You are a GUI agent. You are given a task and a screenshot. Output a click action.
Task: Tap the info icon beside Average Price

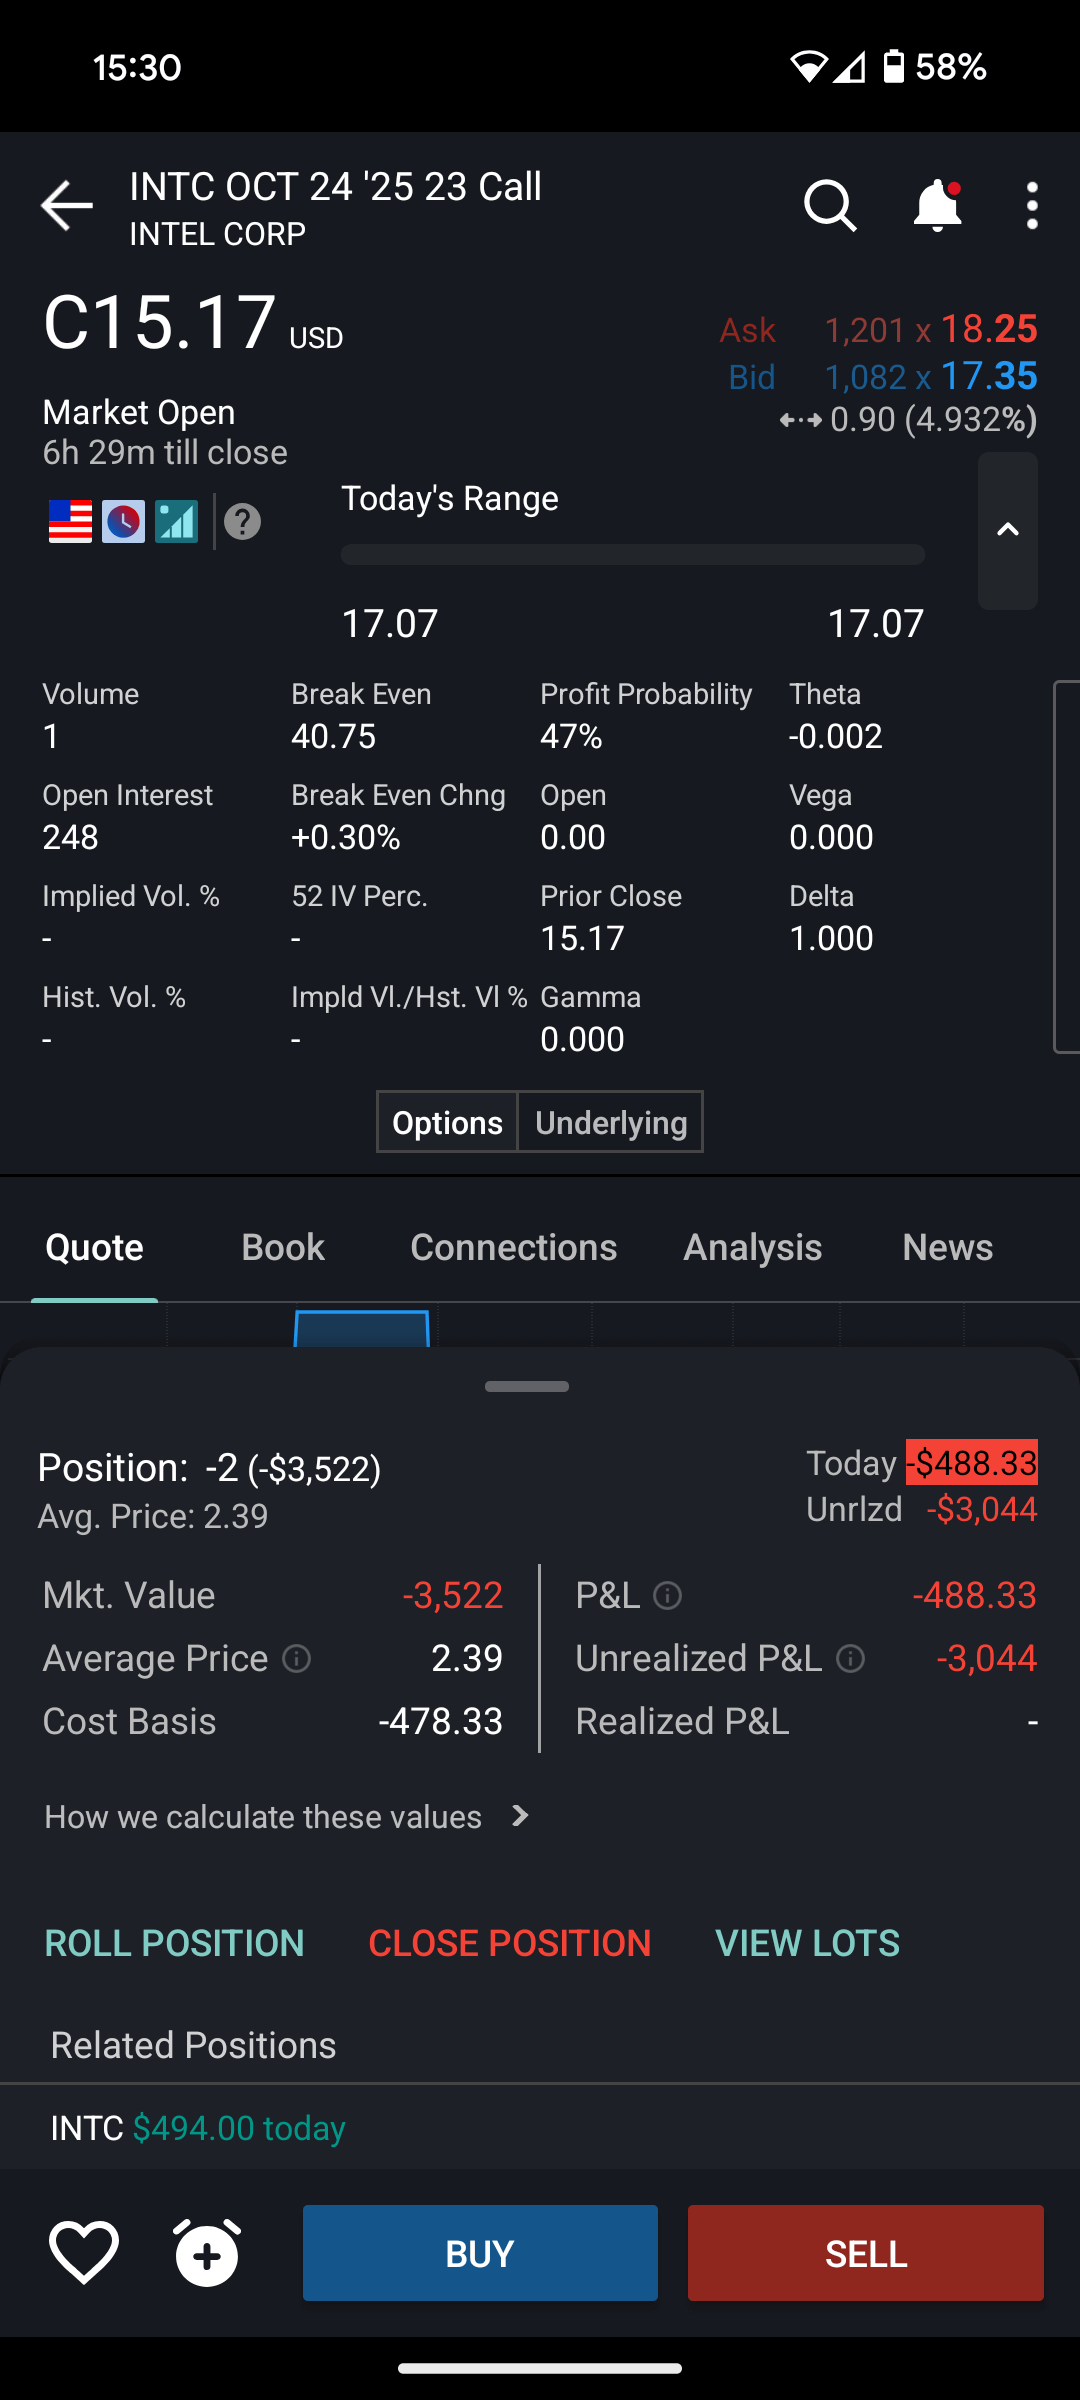(x=297, y=1659)
